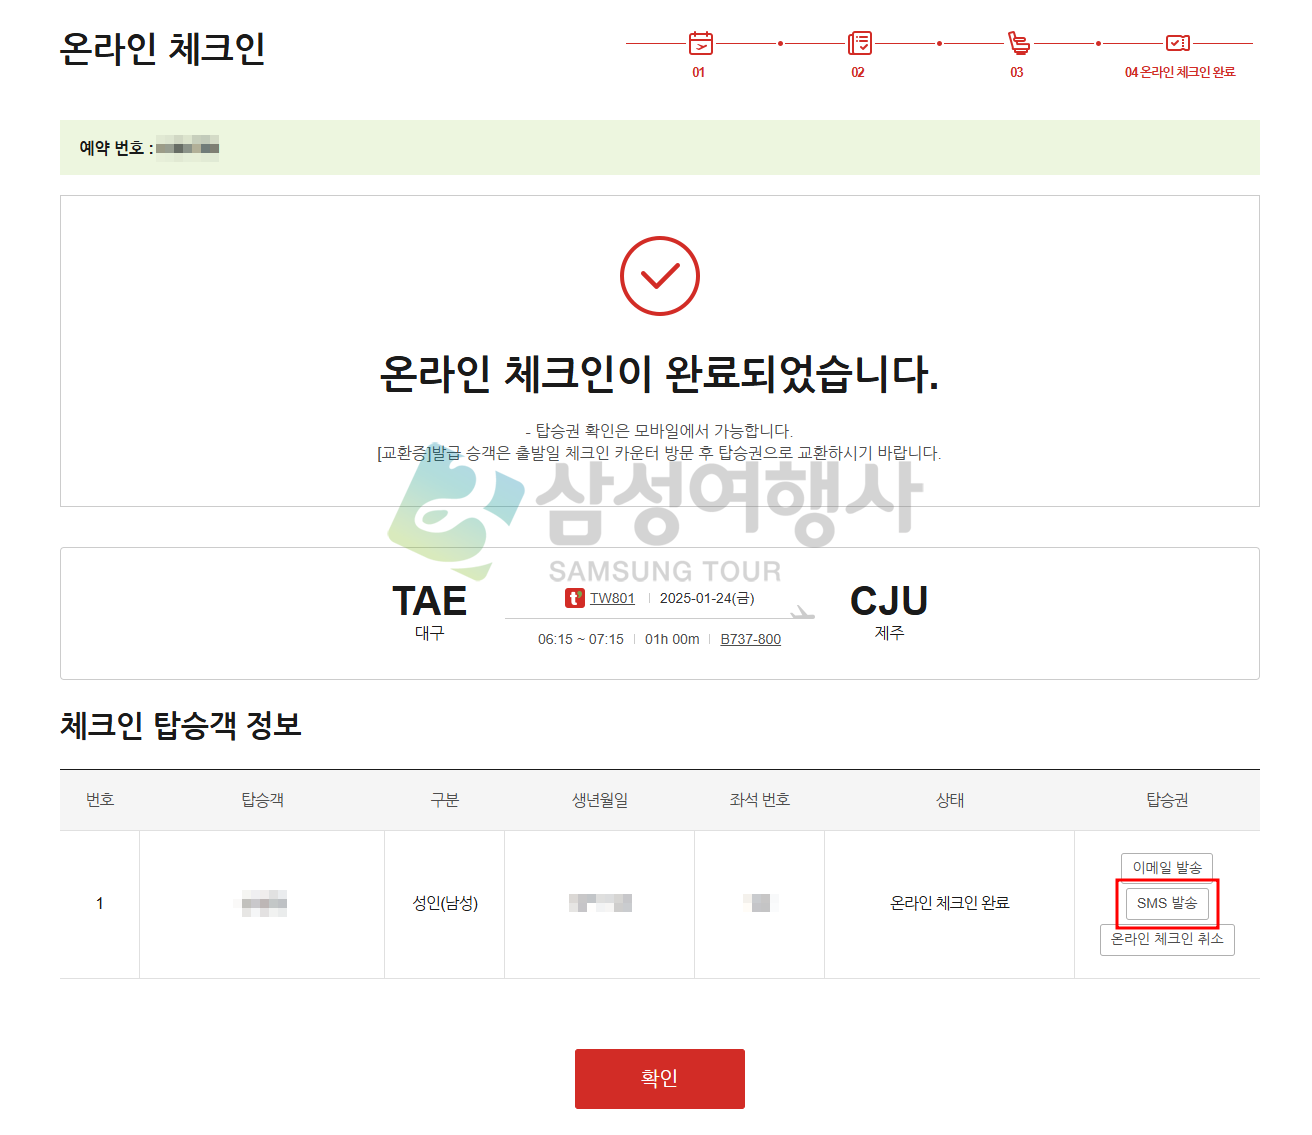
Task: Click the step 02 passenger list icon
Action: click(859, 43)
